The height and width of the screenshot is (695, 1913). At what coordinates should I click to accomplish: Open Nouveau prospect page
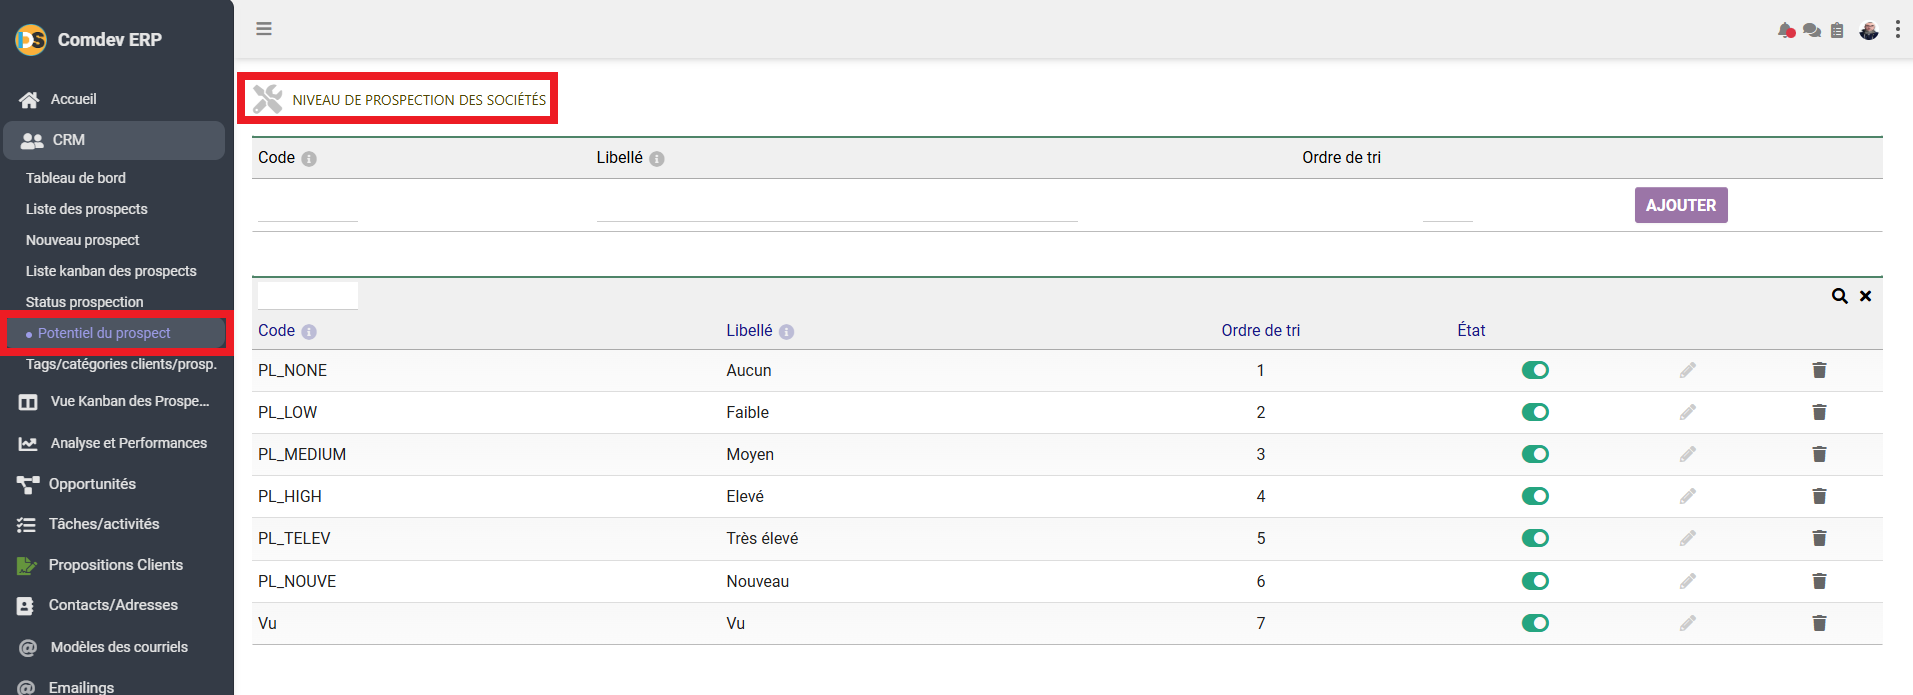pyautogui.click(x=83, y=240)
